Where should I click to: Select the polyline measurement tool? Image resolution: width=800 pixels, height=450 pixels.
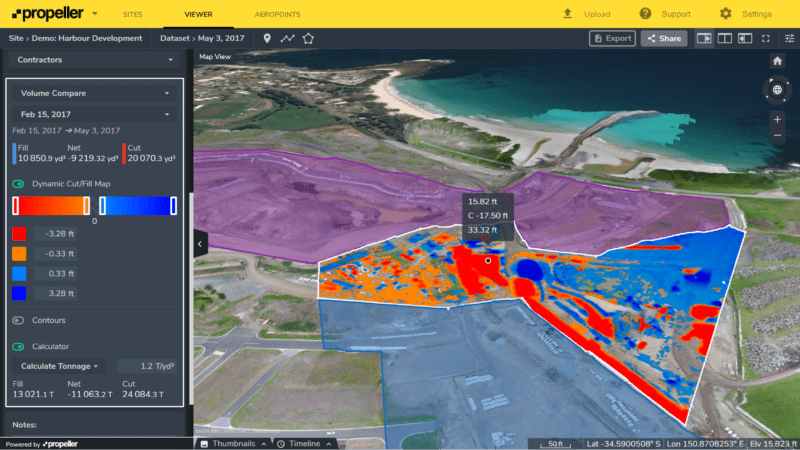288,38
